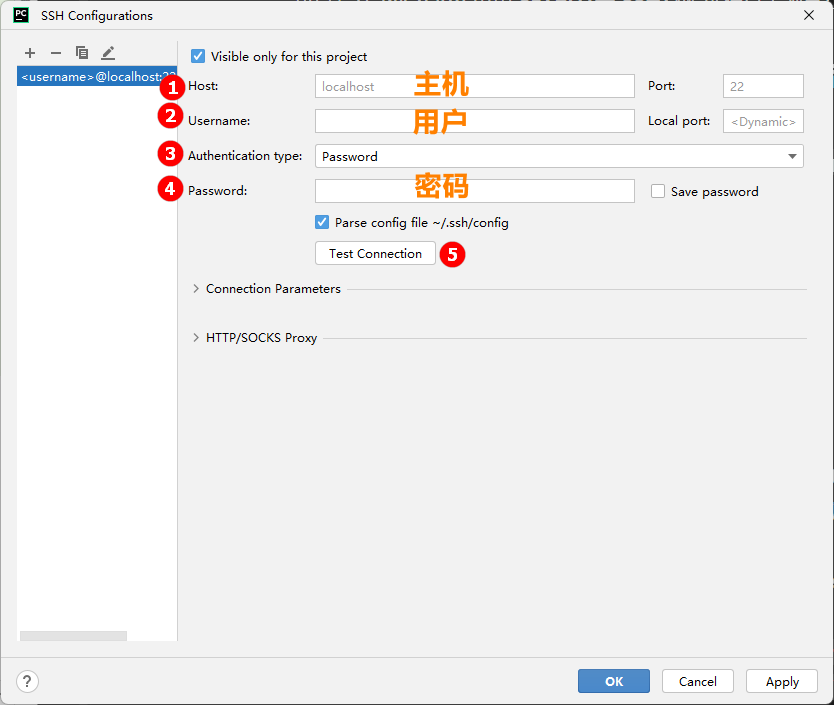Expand the Connection Parameters section
834x705 pixels.
tap(196, 289)
